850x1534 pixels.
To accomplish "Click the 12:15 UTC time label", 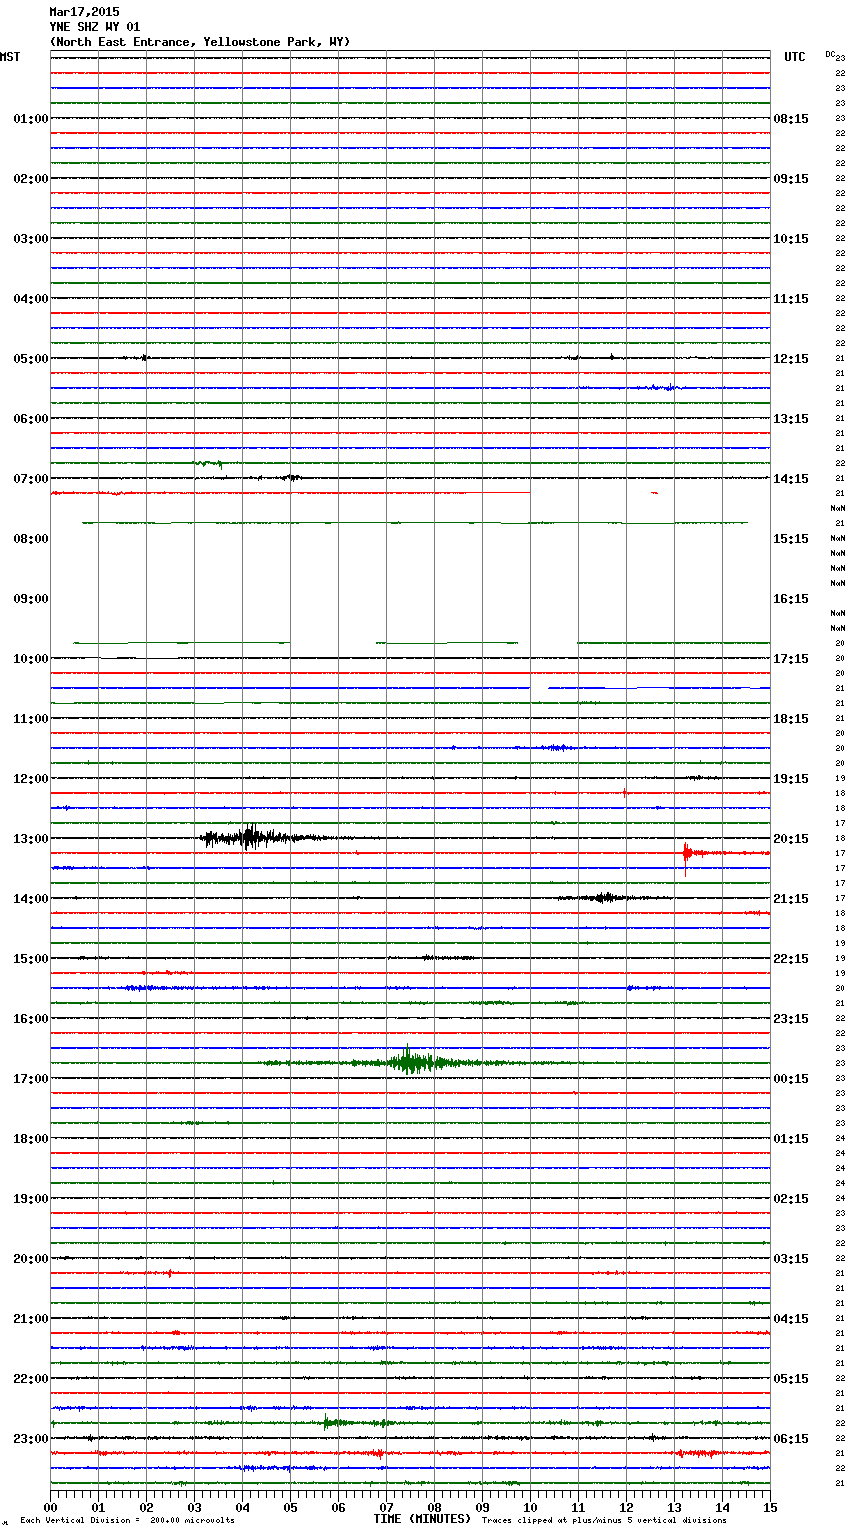I will [791, 358].
